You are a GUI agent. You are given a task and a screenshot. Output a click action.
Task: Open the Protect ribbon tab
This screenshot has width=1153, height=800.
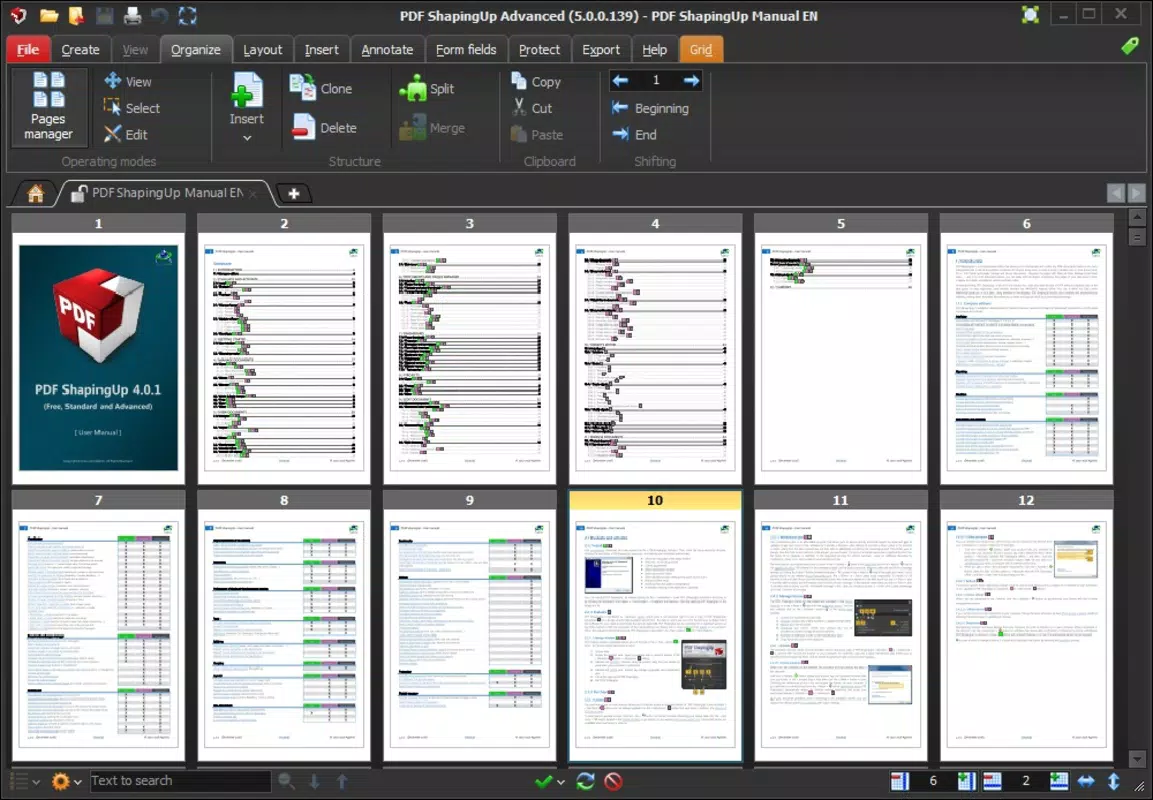pyautogui.click(x=539, y=49)
